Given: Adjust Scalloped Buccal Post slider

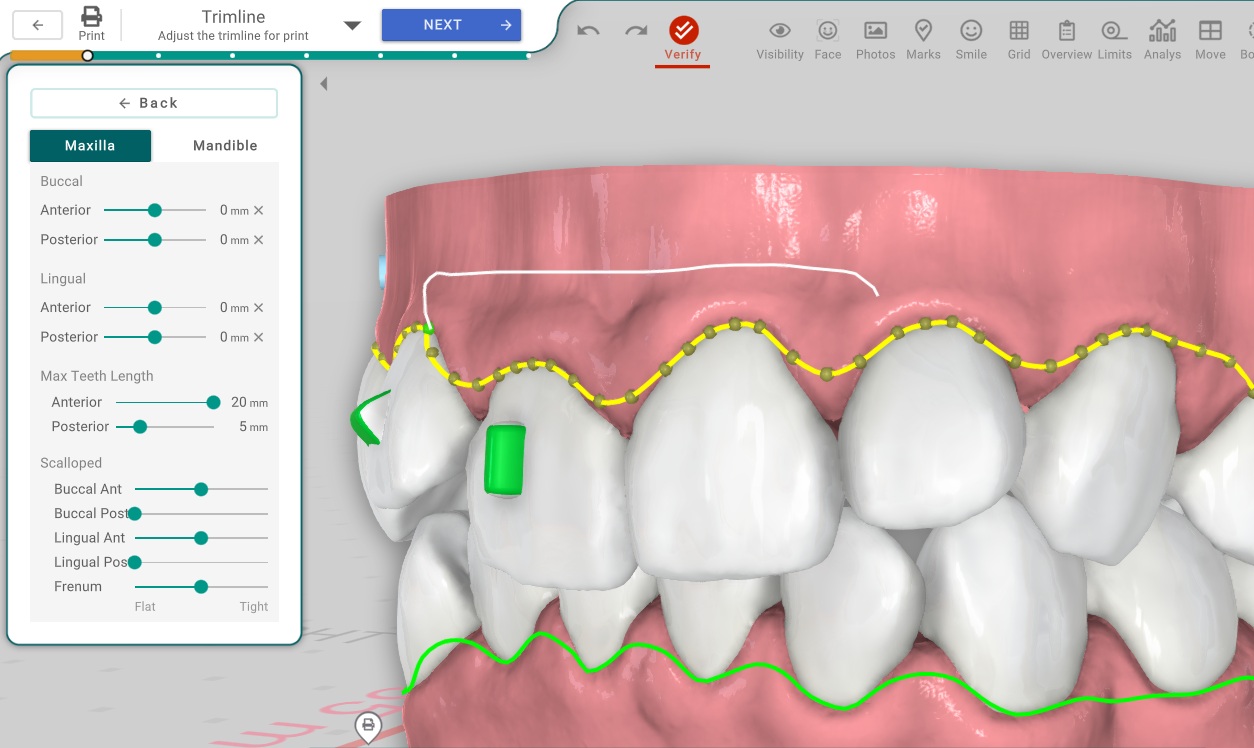Looking at the screenshot, I should click(x=135, y=514).
